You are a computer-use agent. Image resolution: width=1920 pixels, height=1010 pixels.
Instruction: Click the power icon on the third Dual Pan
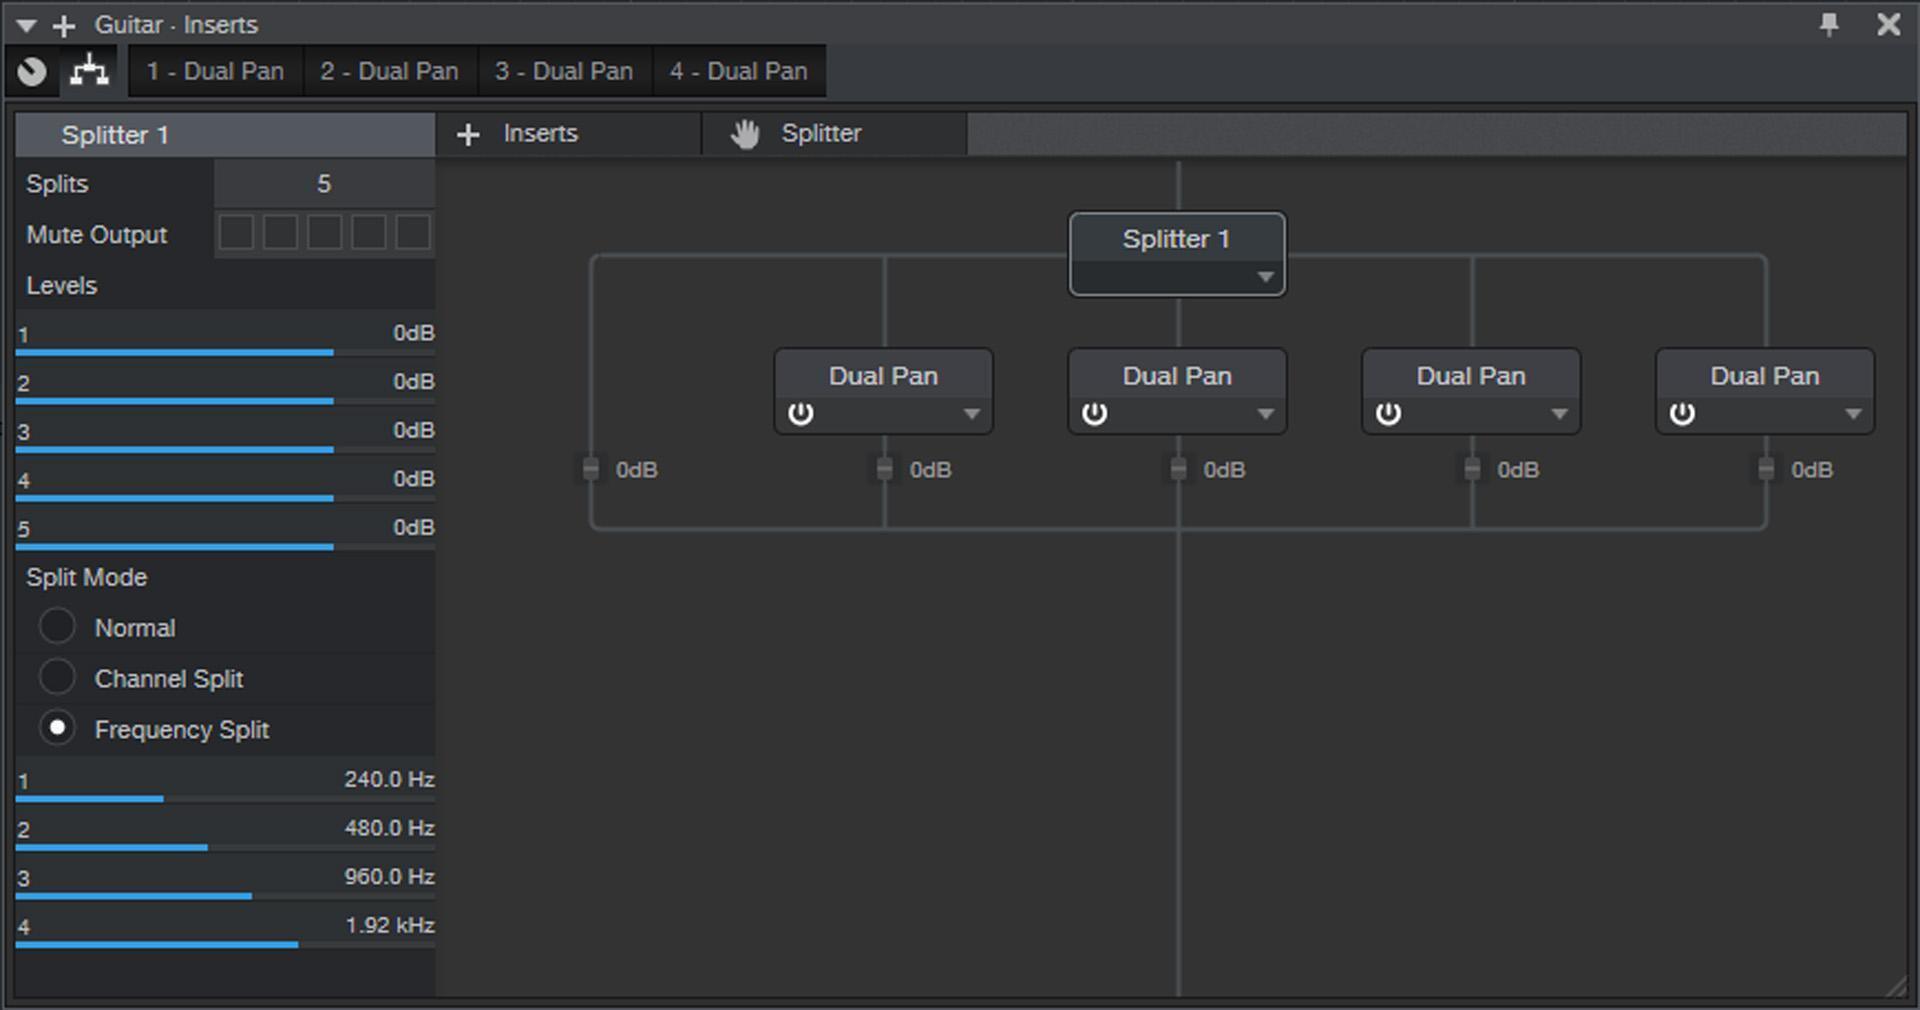click(x=1389, y=413)
